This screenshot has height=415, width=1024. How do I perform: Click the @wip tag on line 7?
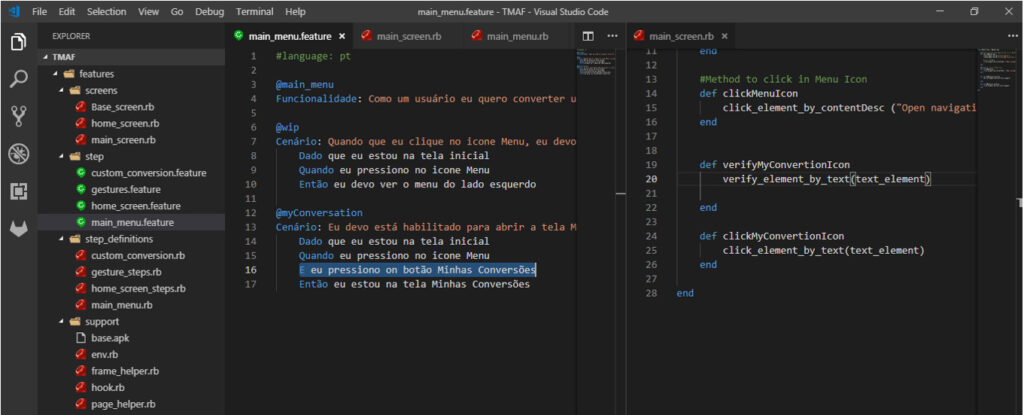pos(287,127)
